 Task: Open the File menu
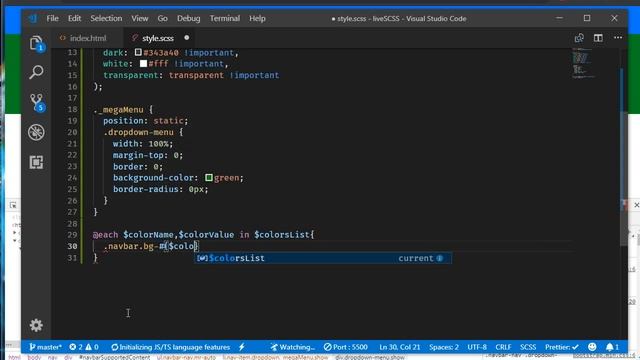pos(52,18)
